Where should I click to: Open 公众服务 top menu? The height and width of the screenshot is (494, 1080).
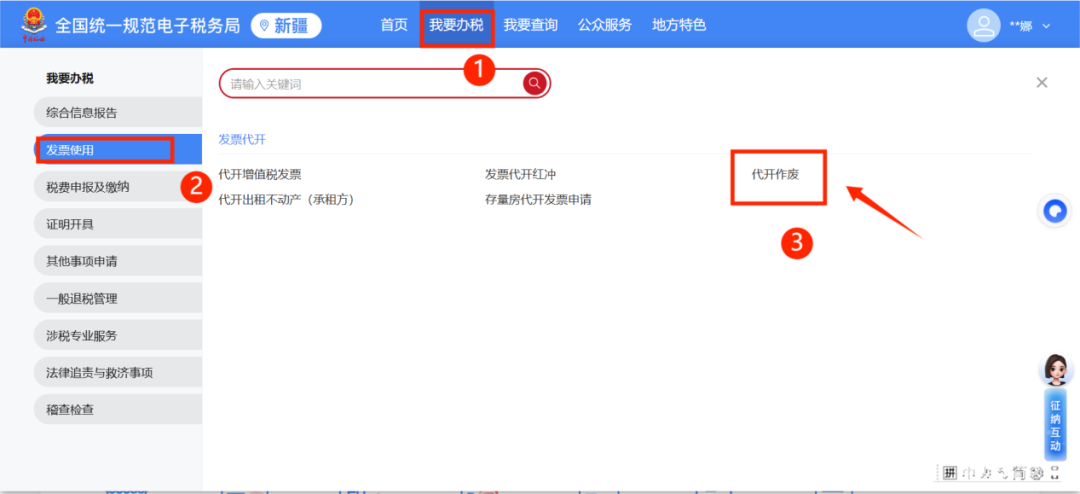point(605,25)
